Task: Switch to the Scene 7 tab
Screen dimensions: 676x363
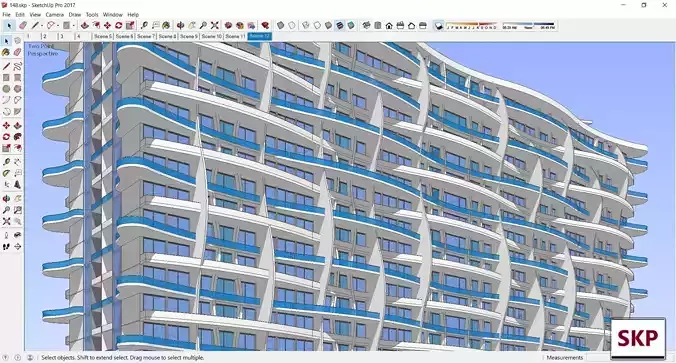Action: pos(146,36)
